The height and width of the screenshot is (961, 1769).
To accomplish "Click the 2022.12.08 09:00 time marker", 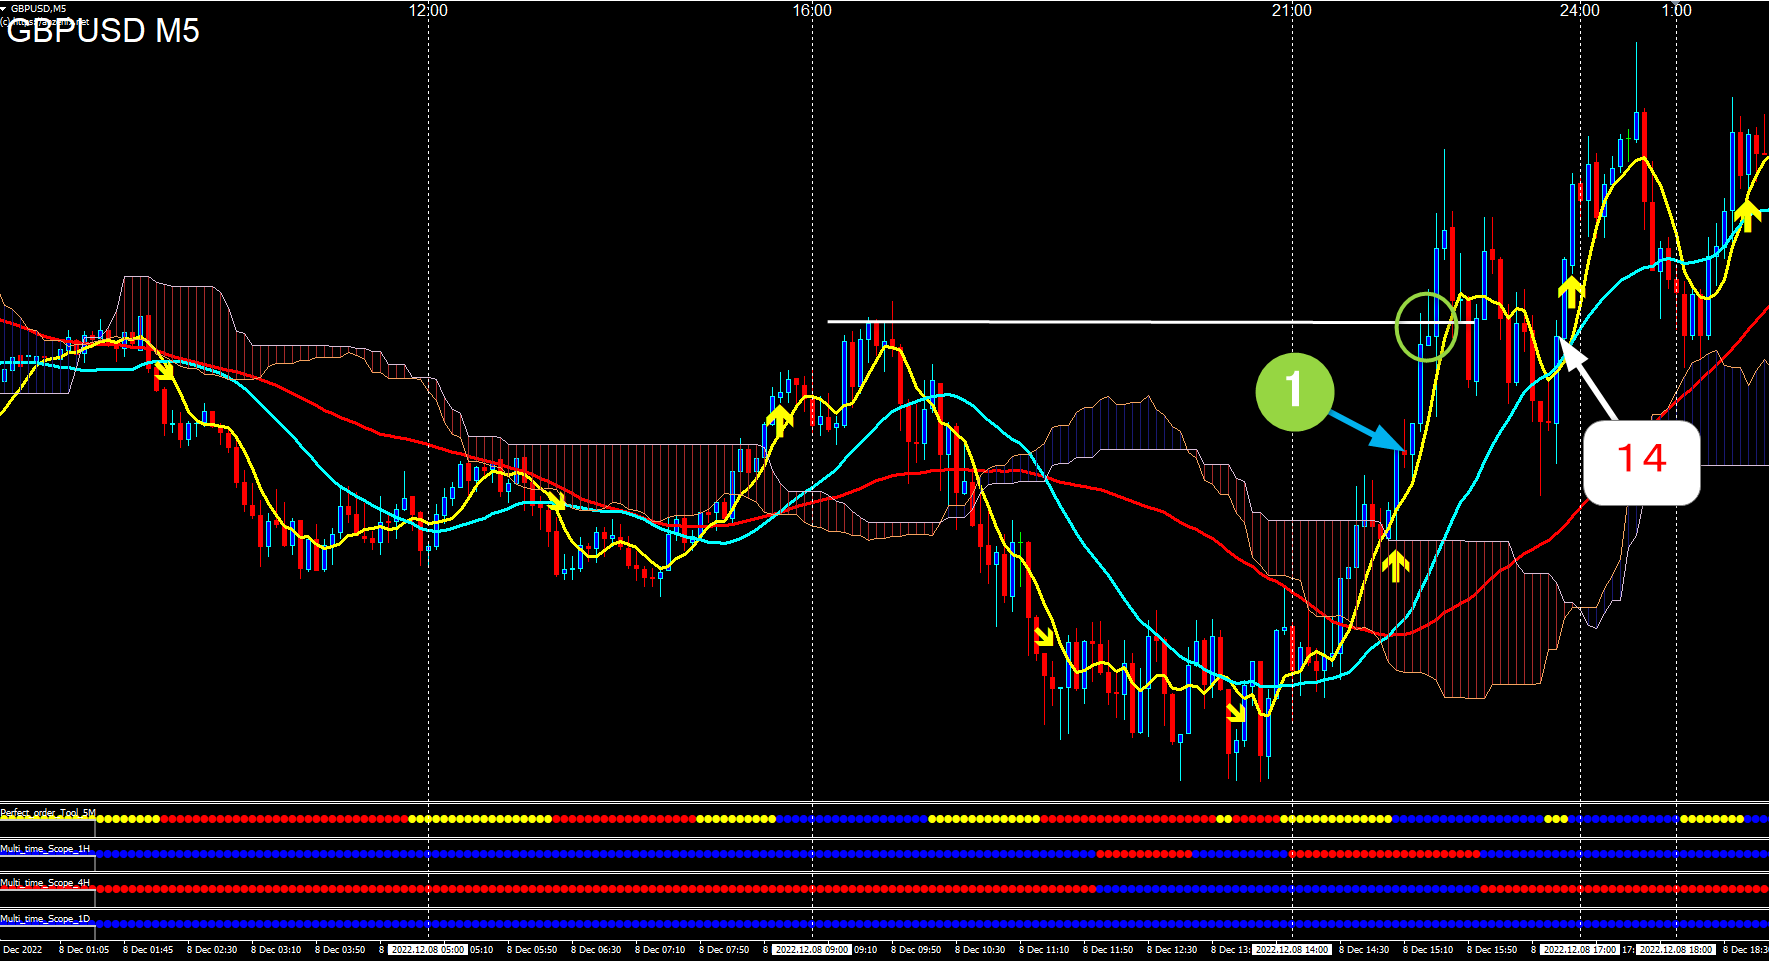I will click(812, 950).
